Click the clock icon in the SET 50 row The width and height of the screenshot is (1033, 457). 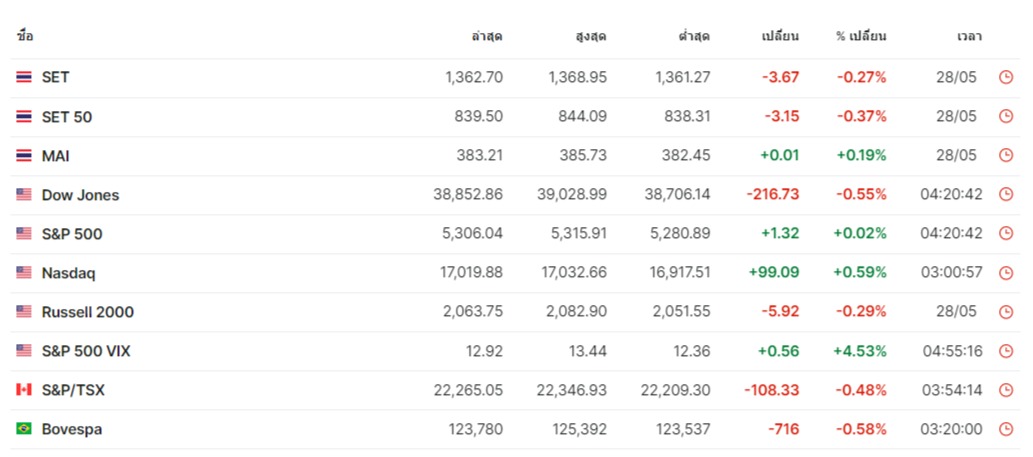coord(1006,116)
